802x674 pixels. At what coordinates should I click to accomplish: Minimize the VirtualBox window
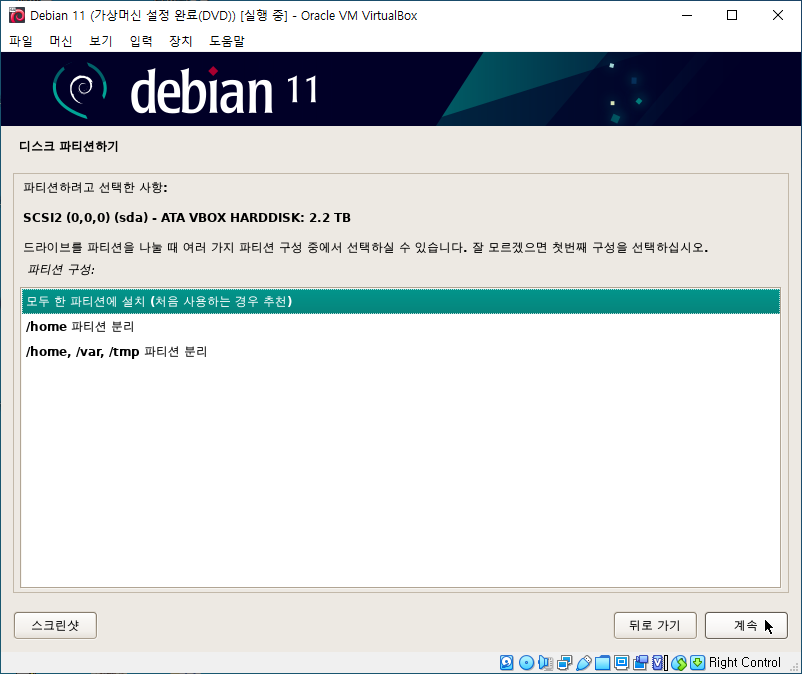(687, 15)
